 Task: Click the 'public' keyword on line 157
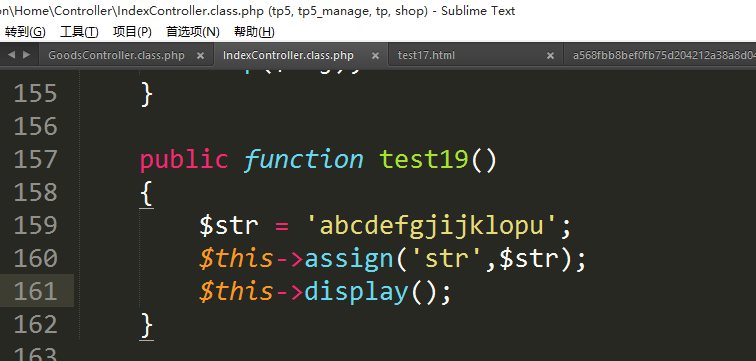[184, 160]
